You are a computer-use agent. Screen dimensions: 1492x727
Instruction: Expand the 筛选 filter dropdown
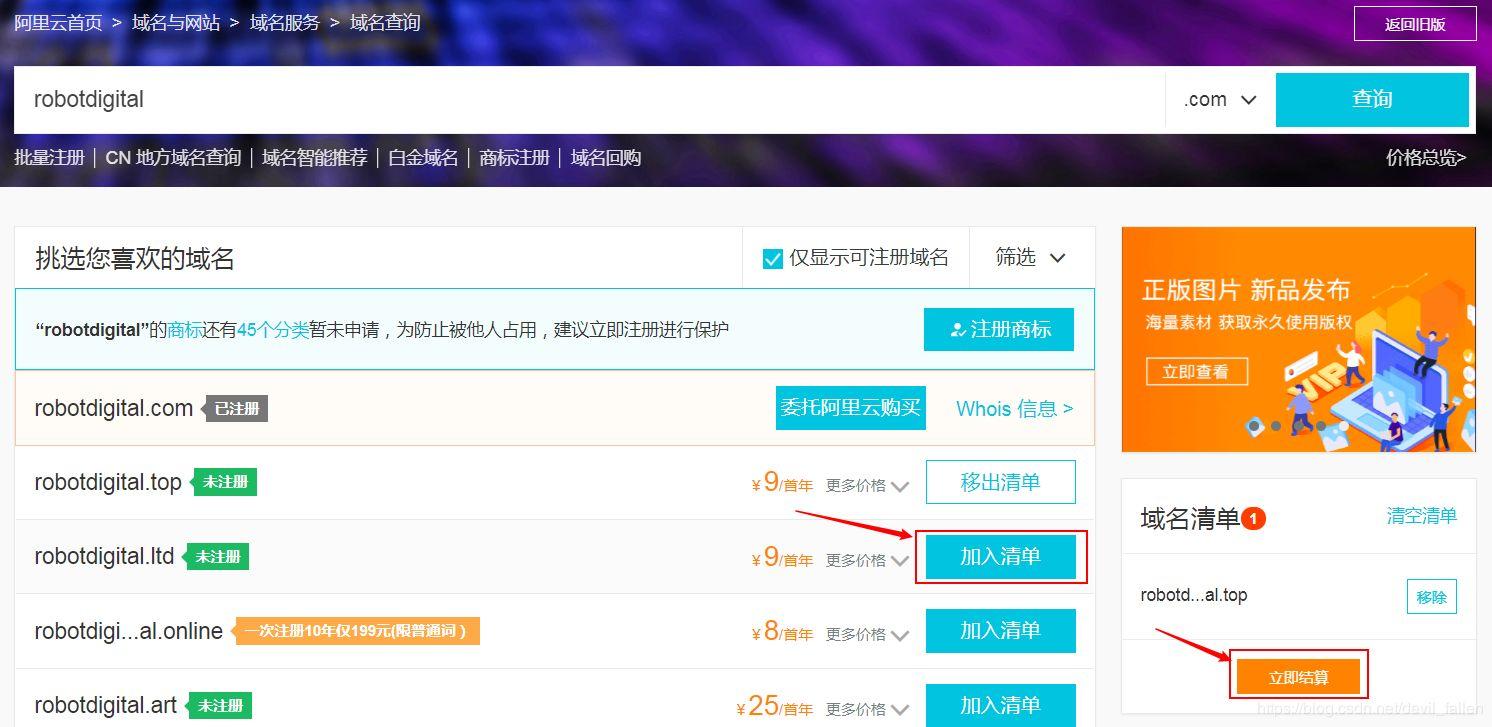click(x=1031, y=258)
